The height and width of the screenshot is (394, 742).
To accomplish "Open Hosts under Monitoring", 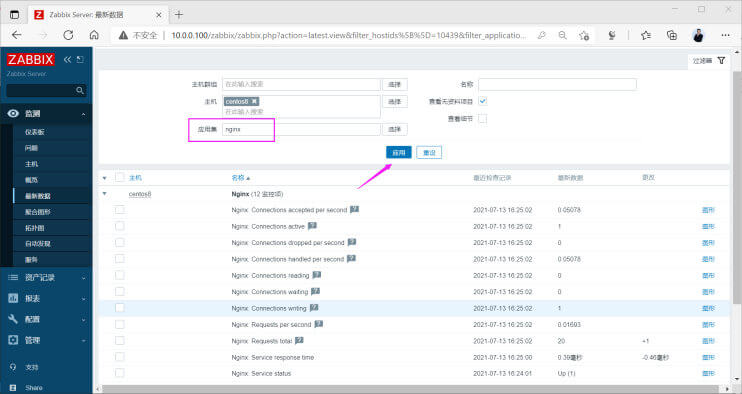I will point(31,164).
